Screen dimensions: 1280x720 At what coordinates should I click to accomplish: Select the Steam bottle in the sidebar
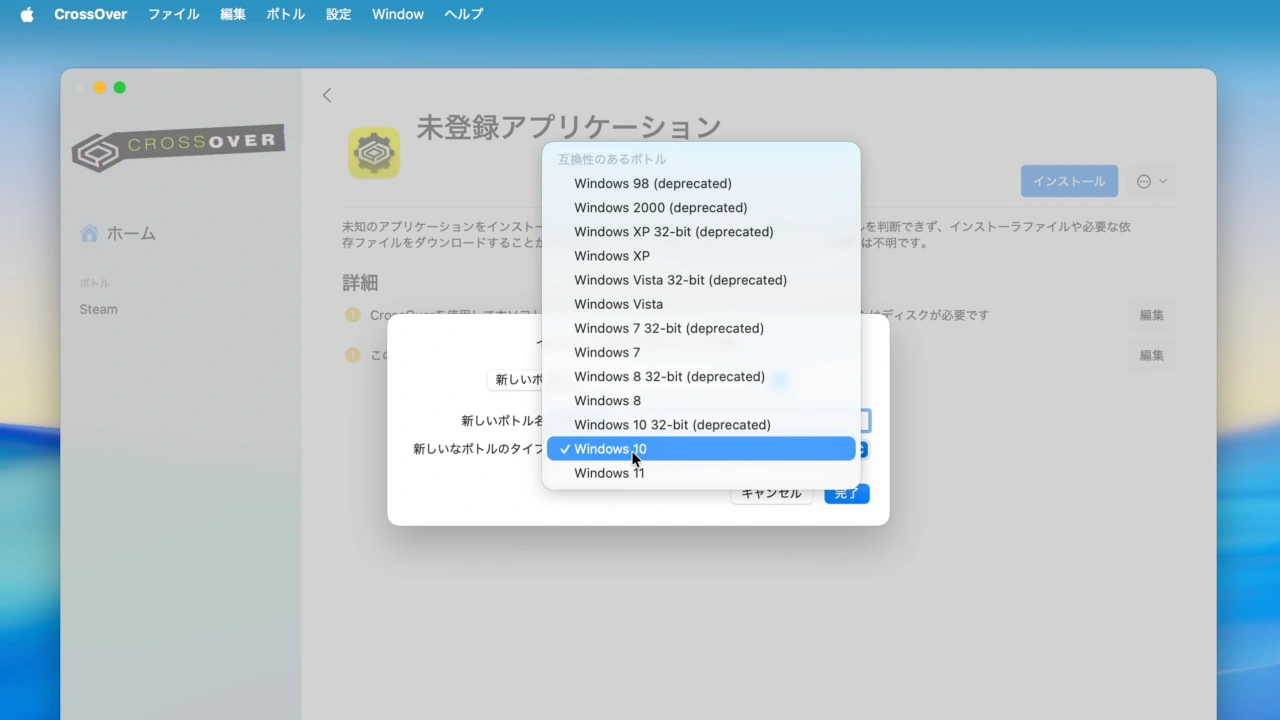(99, 309)
